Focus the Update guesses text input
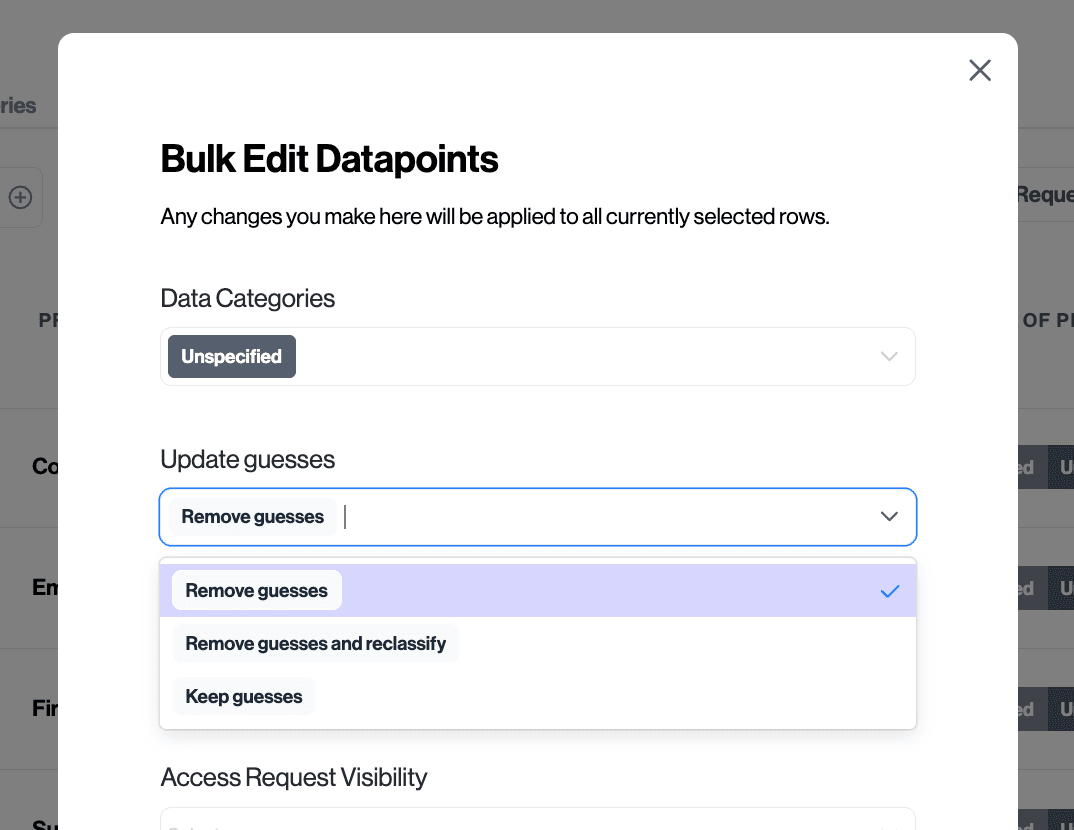1074x830 pixels. (600, 517)
